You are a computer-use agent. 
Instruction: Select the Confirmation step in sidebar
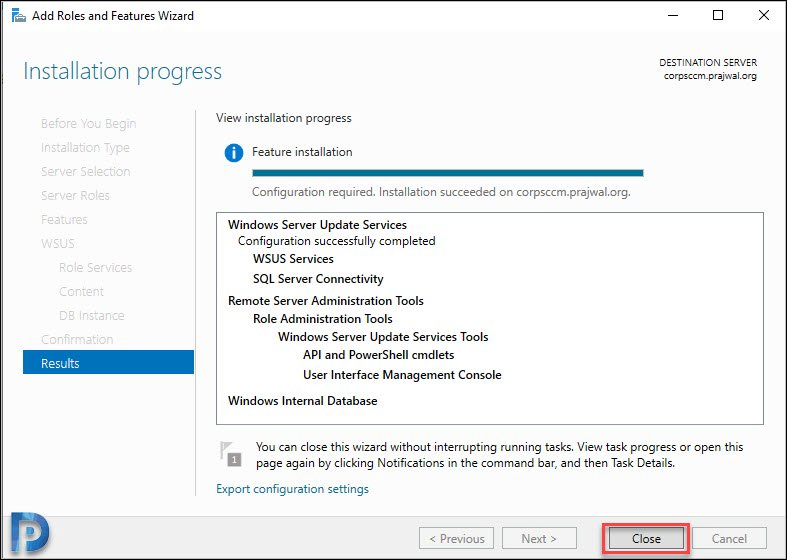[77, 339]
